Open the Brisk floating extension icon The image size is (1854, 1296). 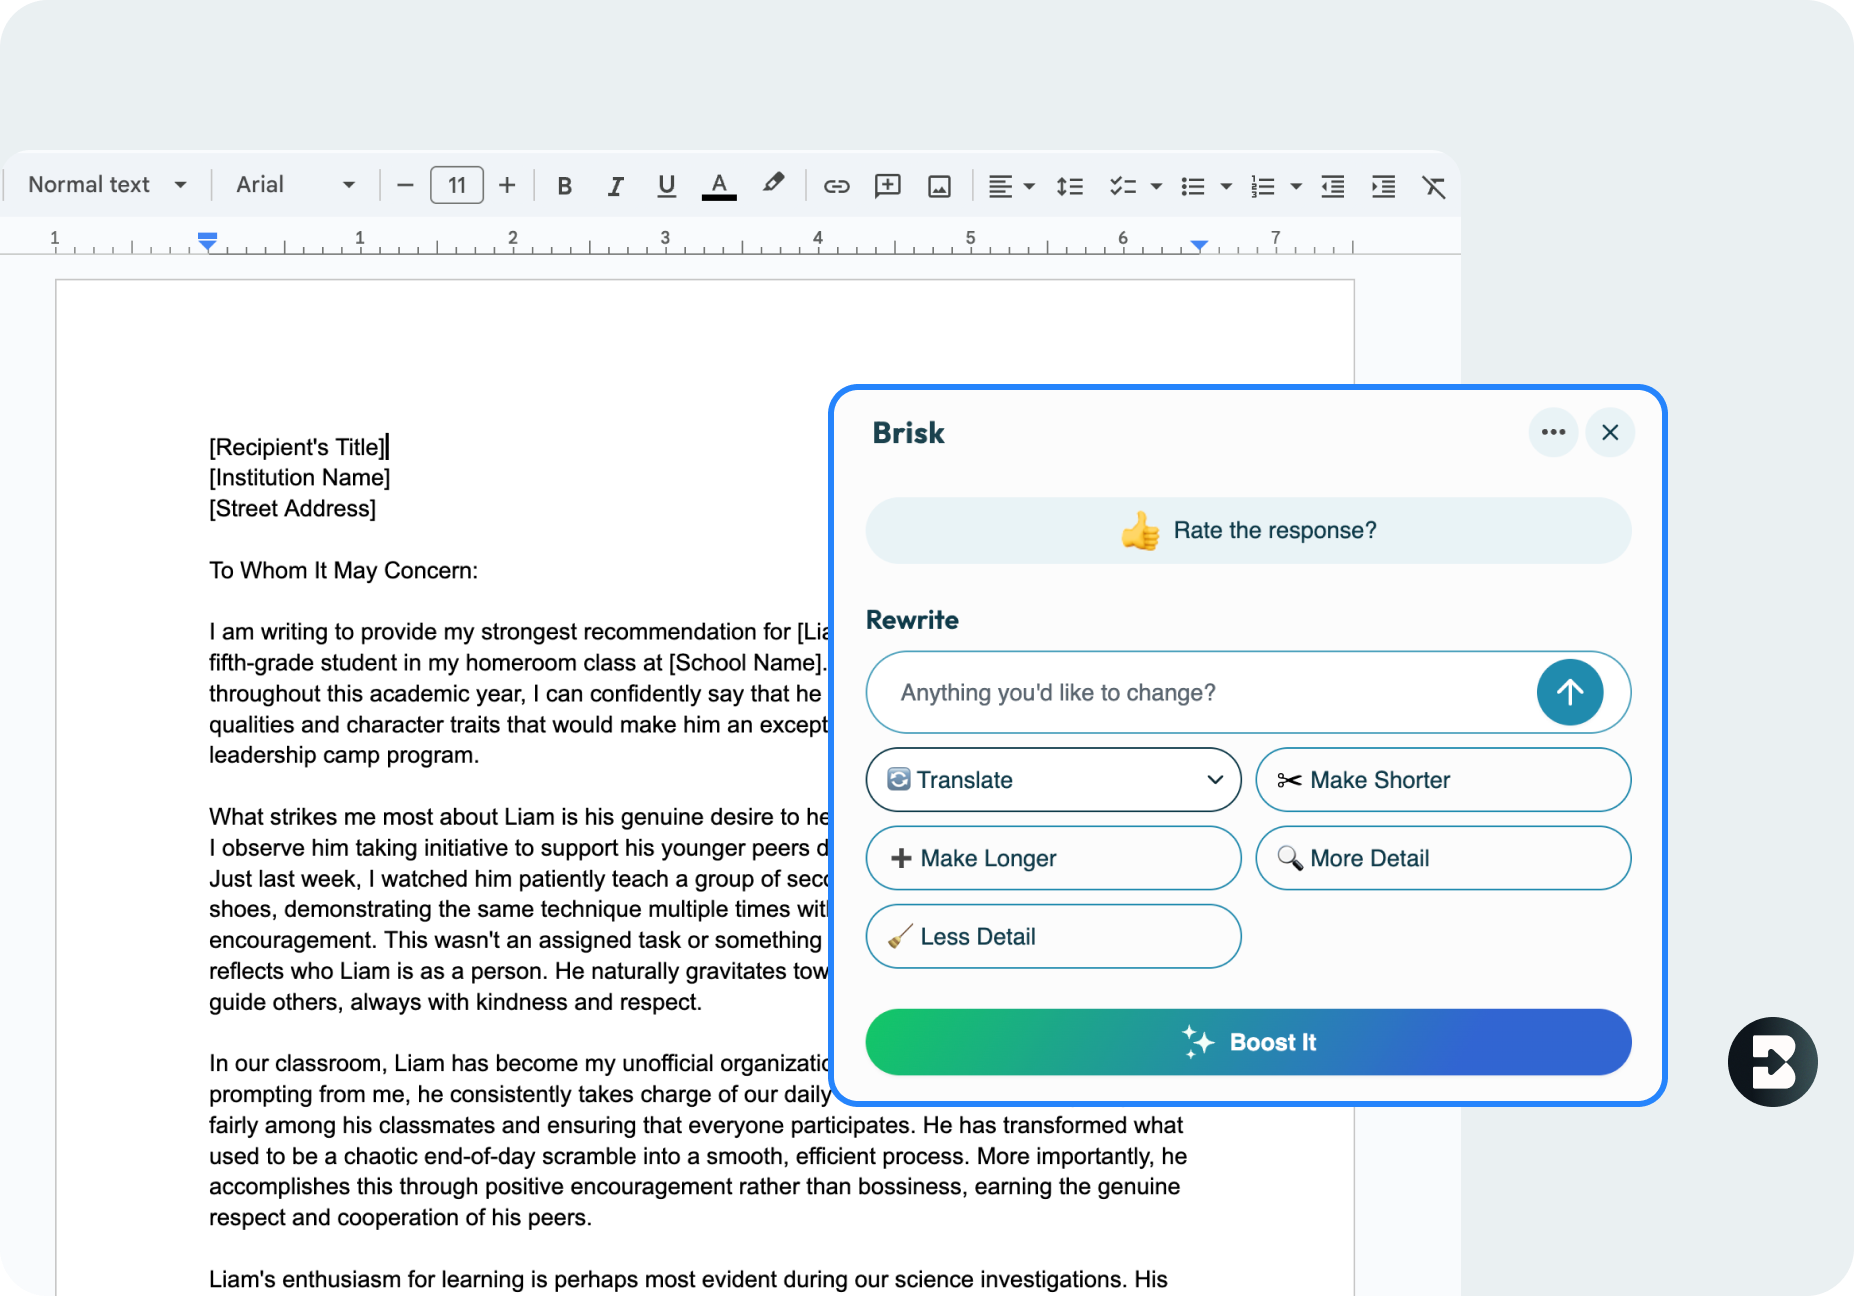[1772, 1062]
